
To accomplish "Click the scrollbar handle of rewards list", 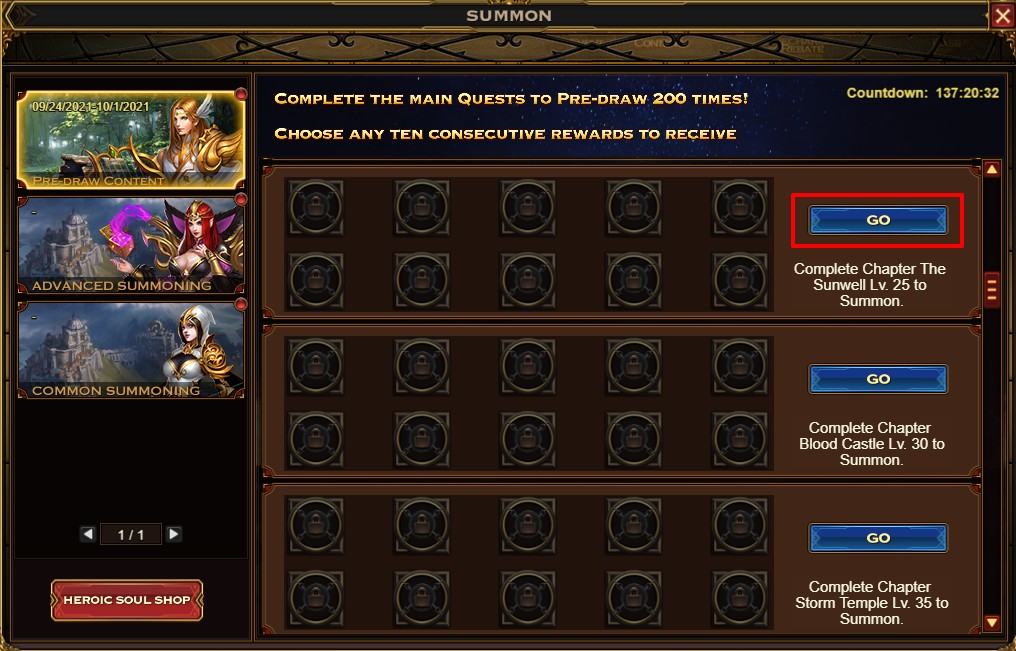I will pyautogui.click(x=991, y=290).
